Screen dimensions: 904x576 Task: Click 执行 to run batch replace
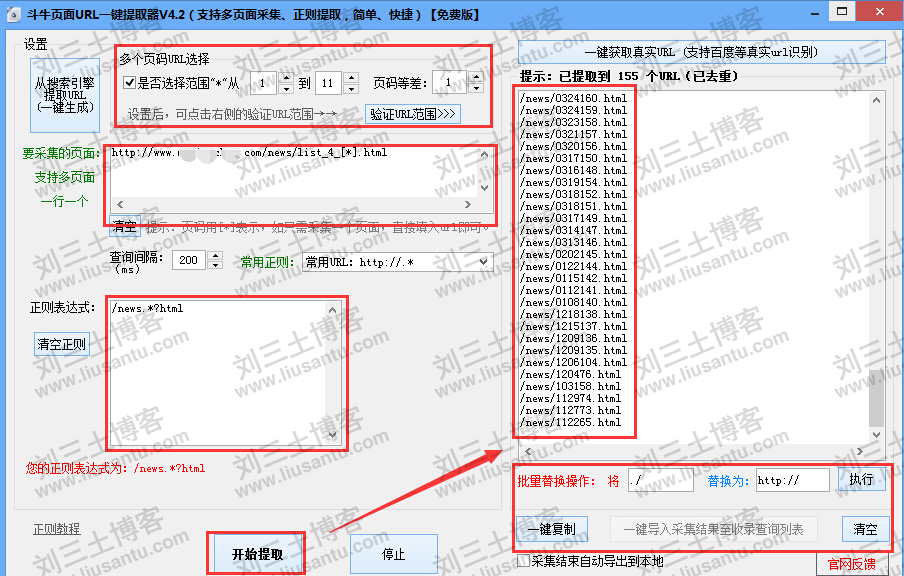coord(861,480)
